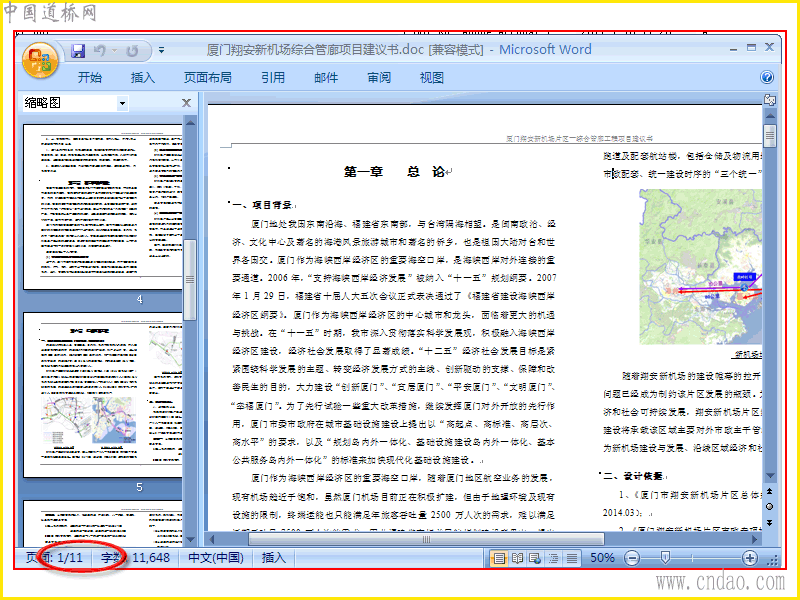This screenshot has width=800, height=600.
Task: Minimize the Word window
Action: (x=733, y=49)
